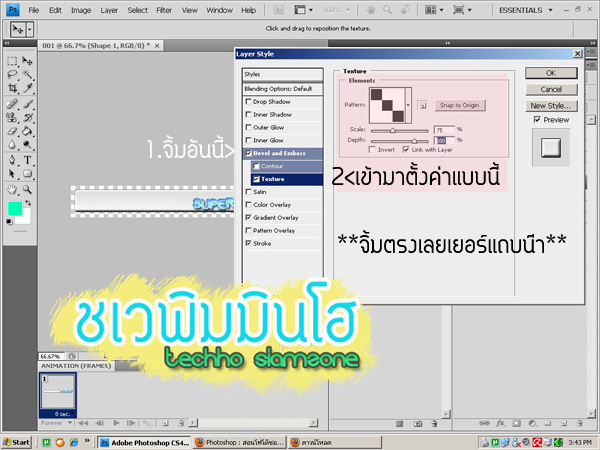
Task: Click OK in Layer Style dialog
Action: click(x=551, y=73)
